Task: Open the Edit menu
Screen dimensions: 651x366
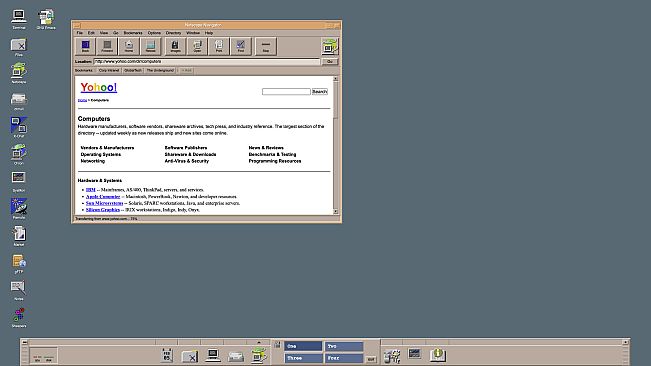Action: point(91,33)
